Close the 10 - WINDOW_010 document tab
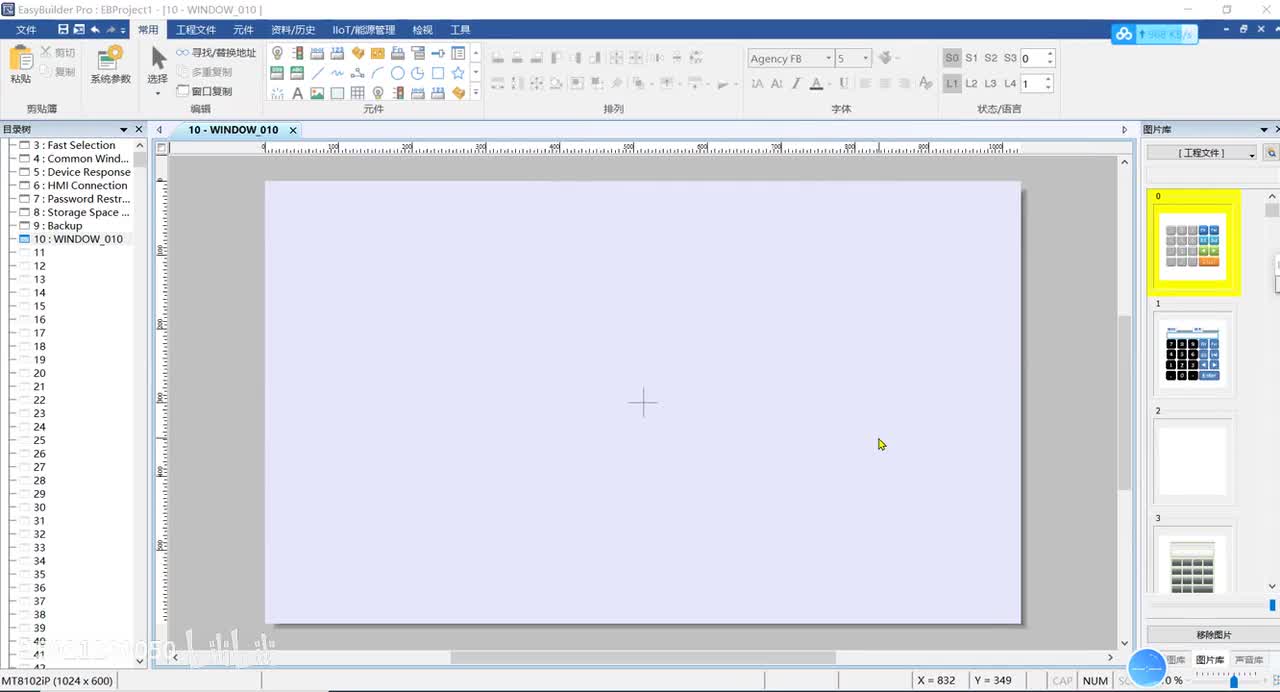Viewport: 1280px width, 692px height. (293, 130)
